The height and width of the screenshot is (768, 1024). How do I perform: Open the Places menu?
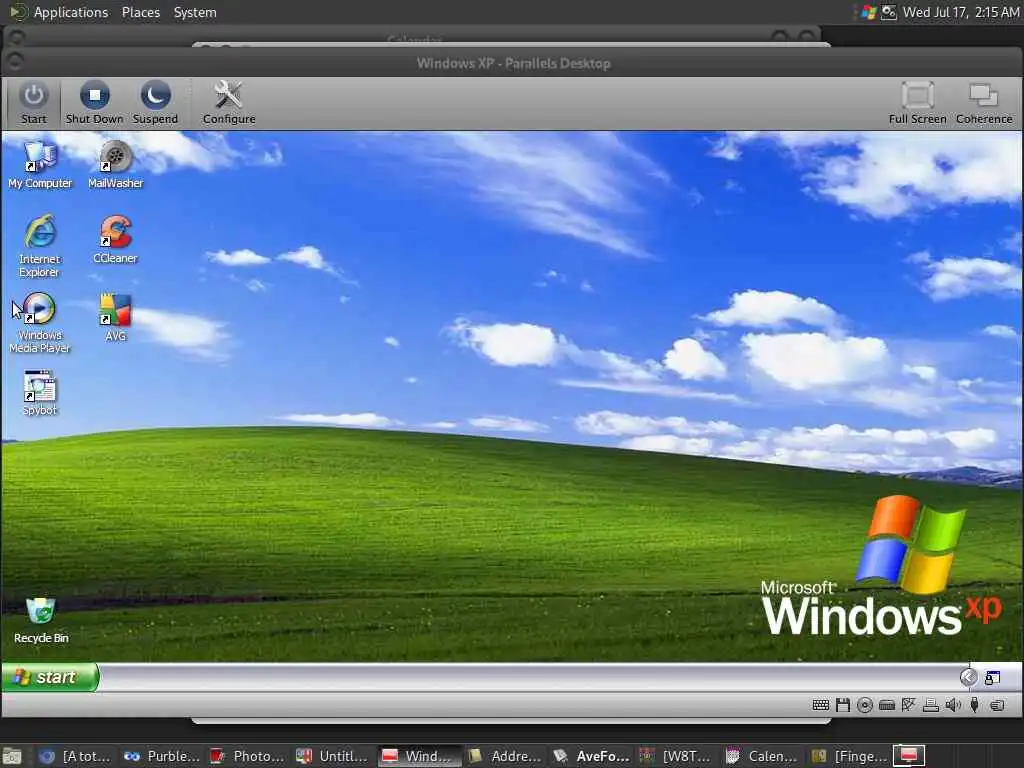pos(141,12)
